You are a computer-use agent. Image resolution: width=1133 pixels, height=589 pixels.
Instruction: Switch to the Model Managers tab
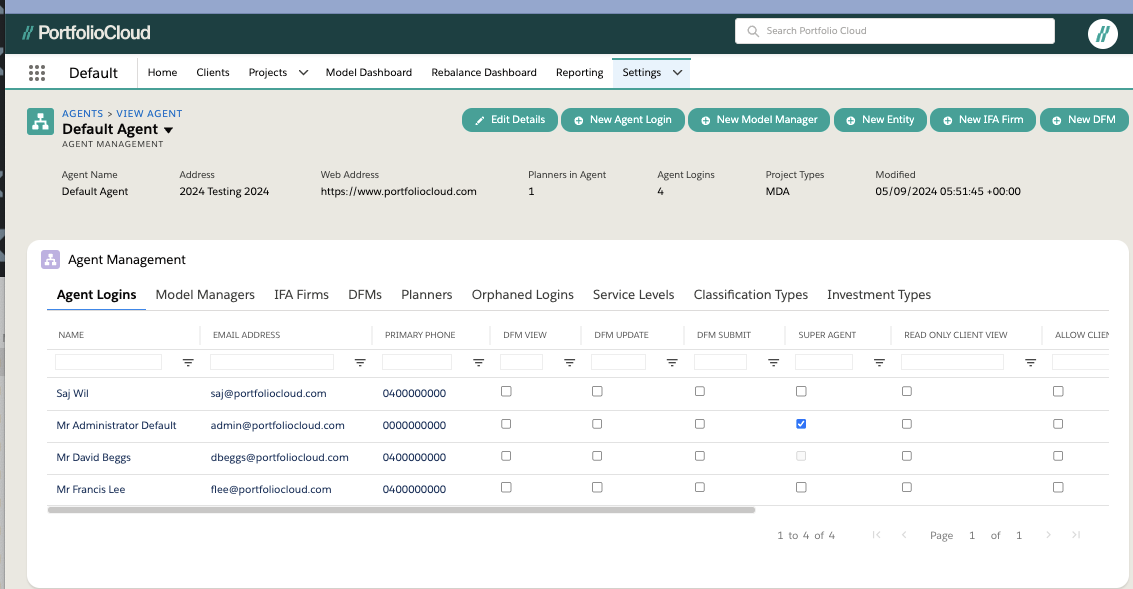pos(205,295)
